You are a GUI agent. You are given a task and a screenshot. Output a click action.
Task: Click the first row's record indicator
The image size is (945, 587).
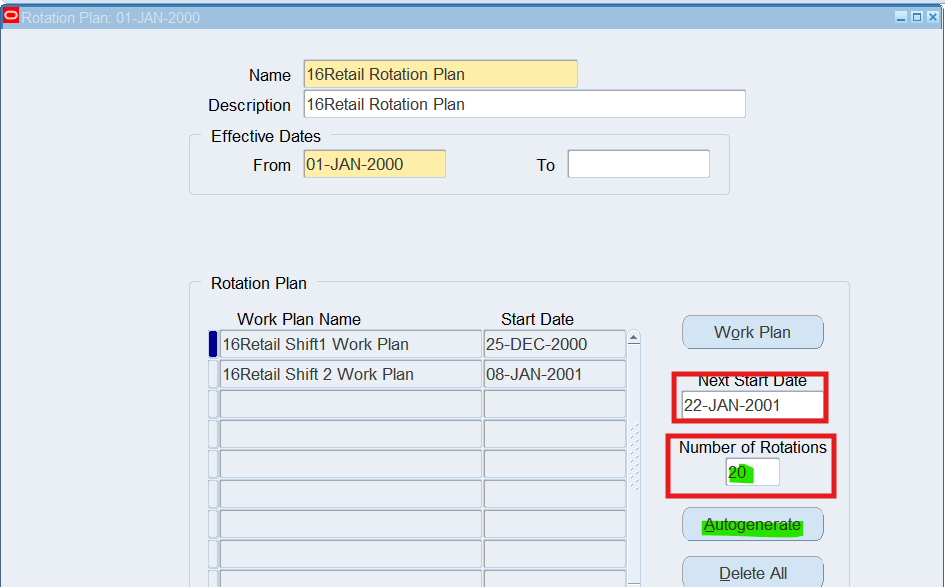tap(213, 344)
